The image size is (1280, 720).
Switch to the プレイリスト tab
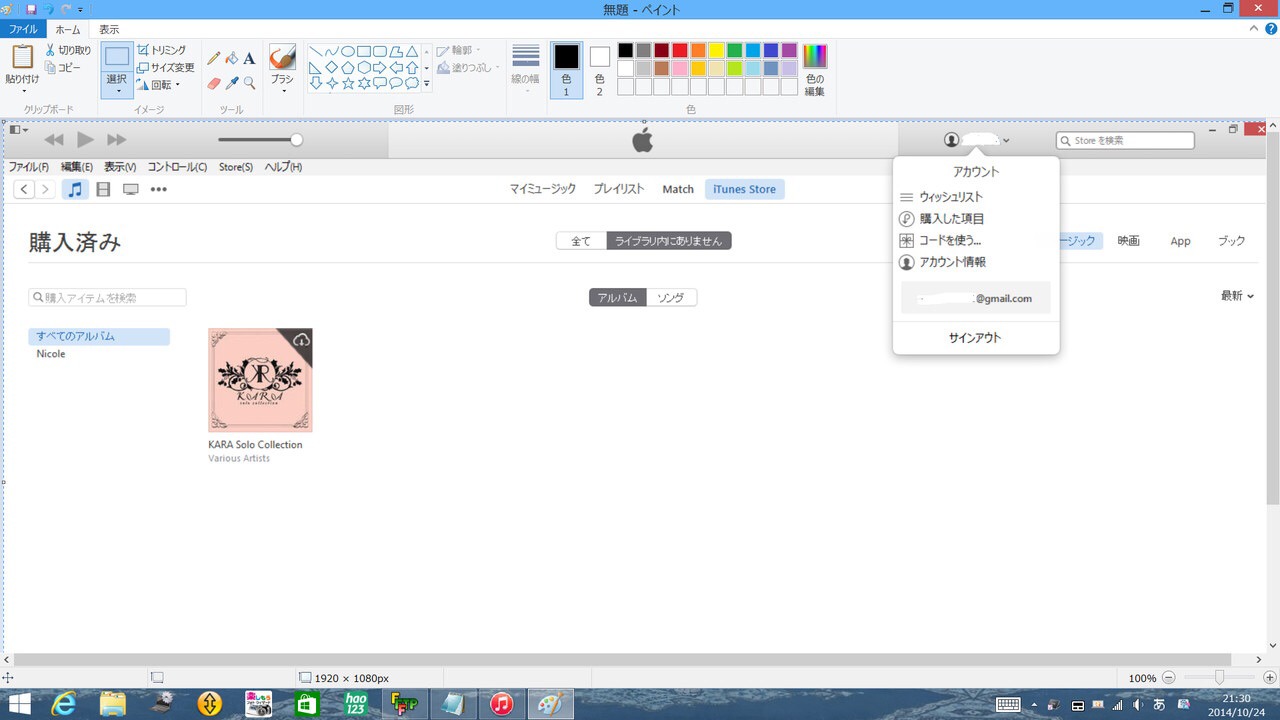(x=619, y=189)
